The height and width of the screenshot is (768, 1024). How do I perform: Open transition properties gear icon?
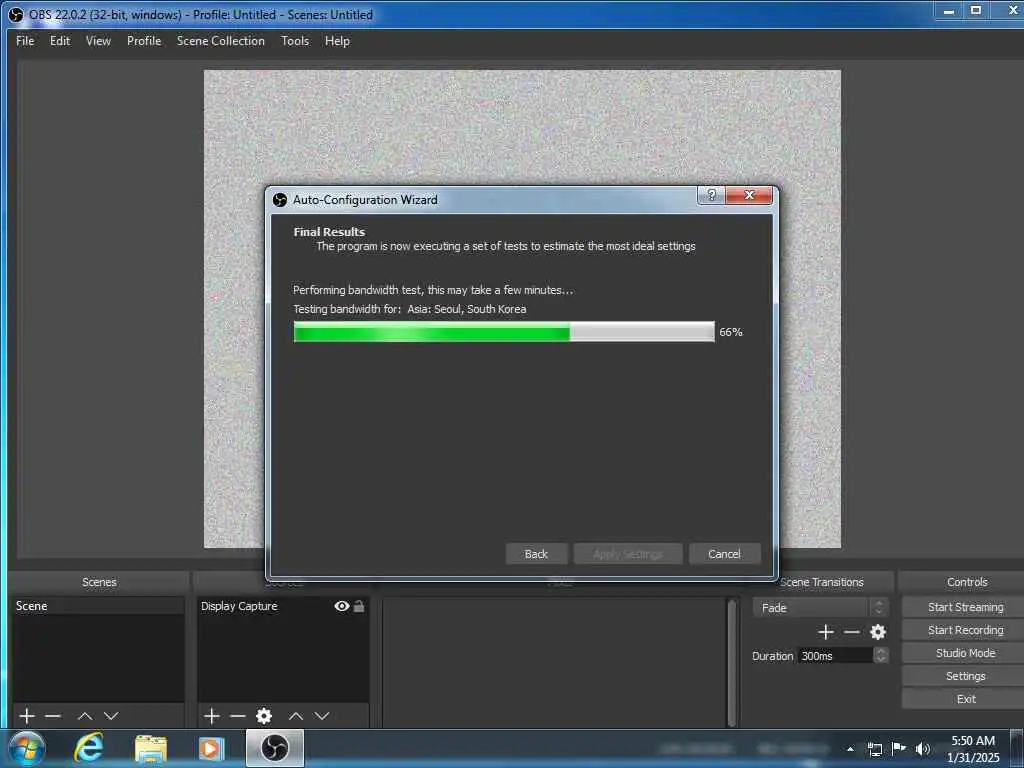[x=878, y=632]
